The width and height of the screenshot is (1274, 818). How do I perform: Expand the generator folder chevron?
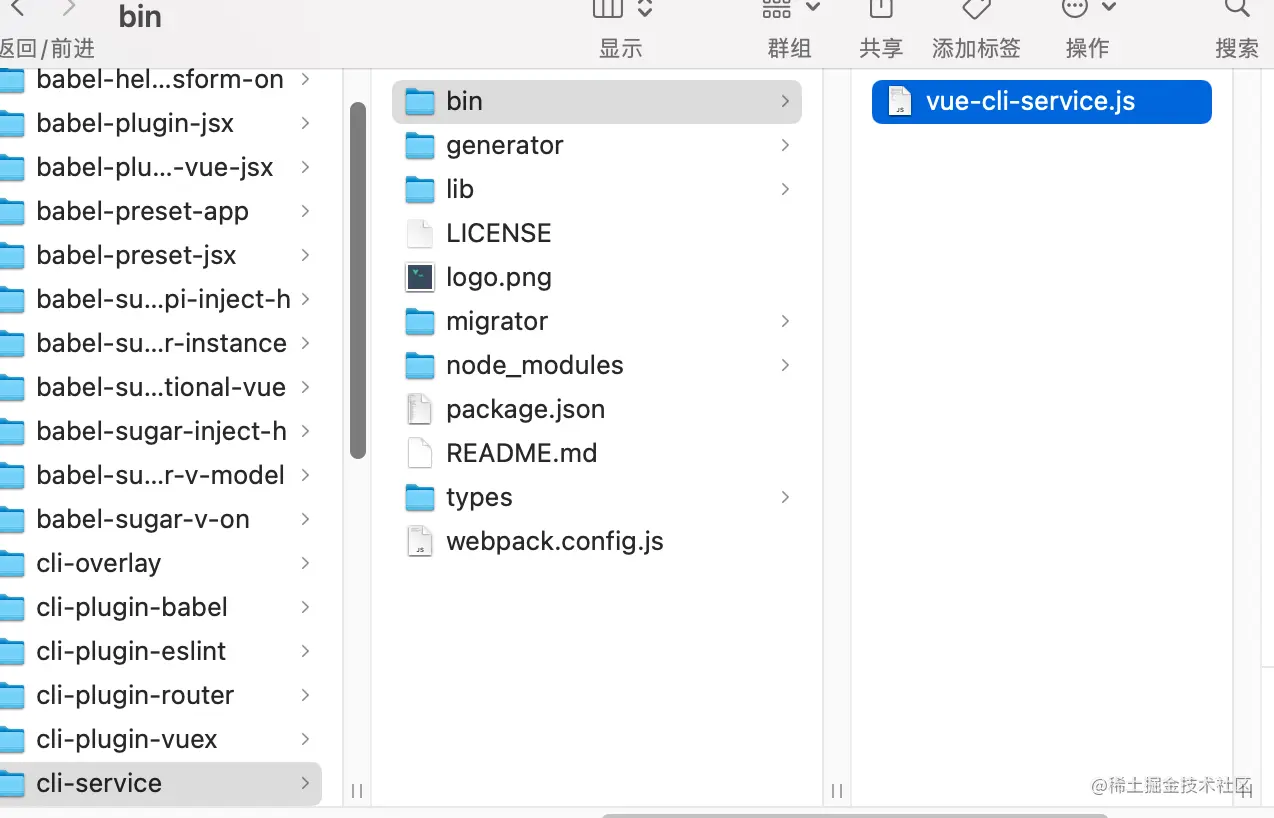tap(786, 146)
